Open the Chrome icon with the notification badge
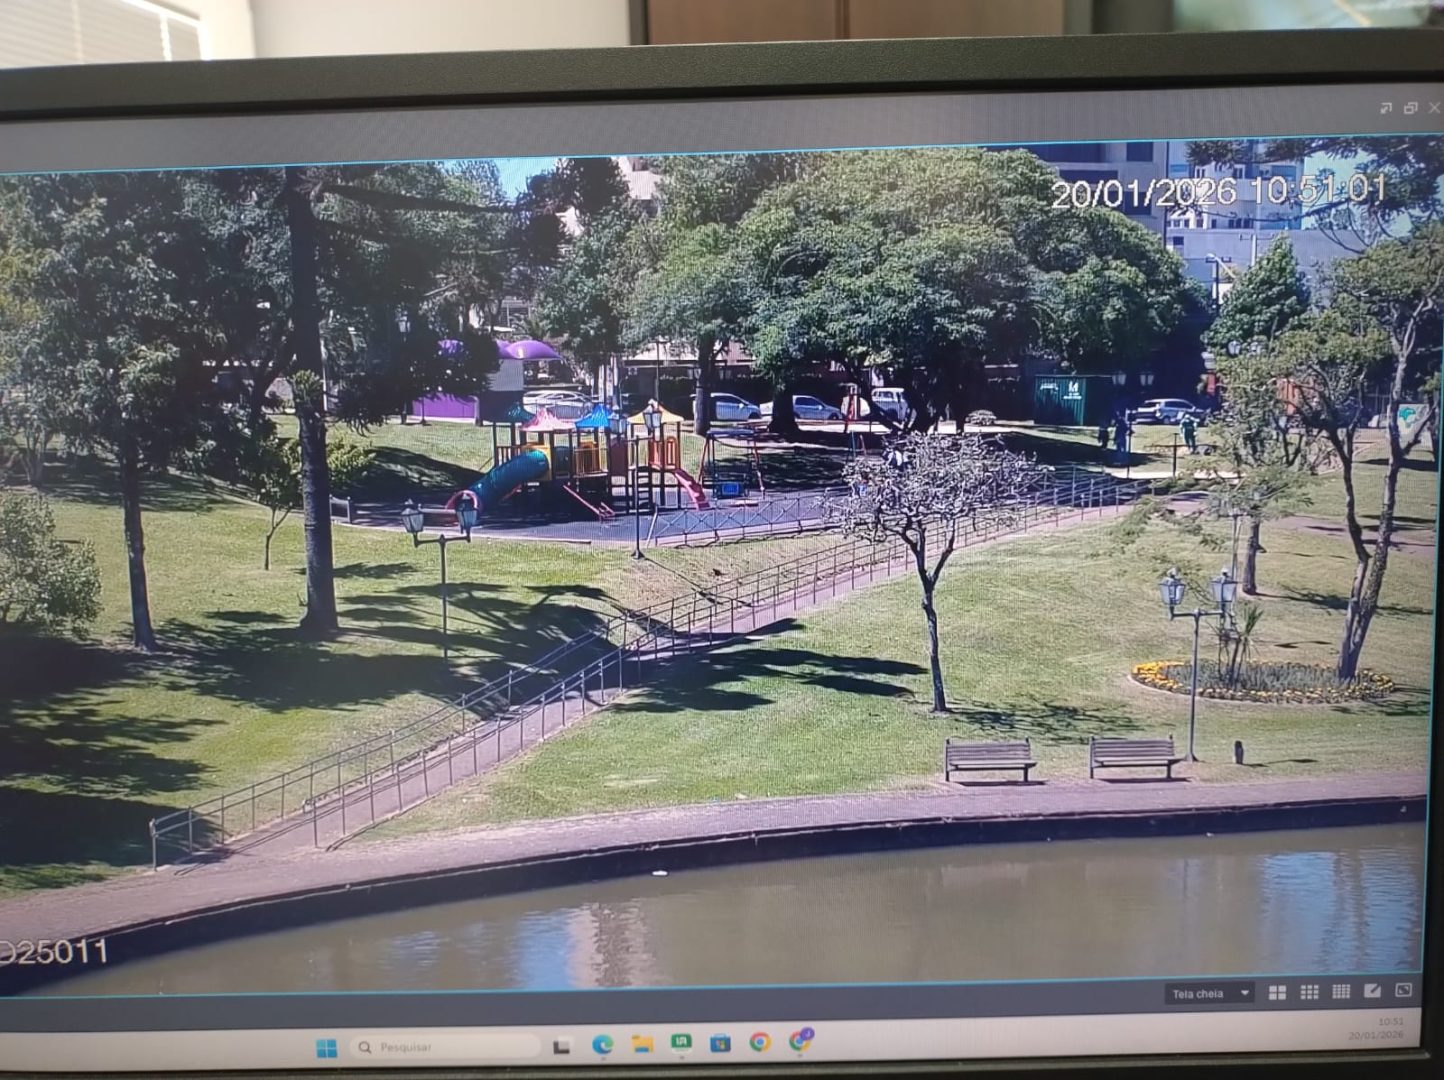The height and width of the screenshot is (1080, 1444). point(800,1041)
